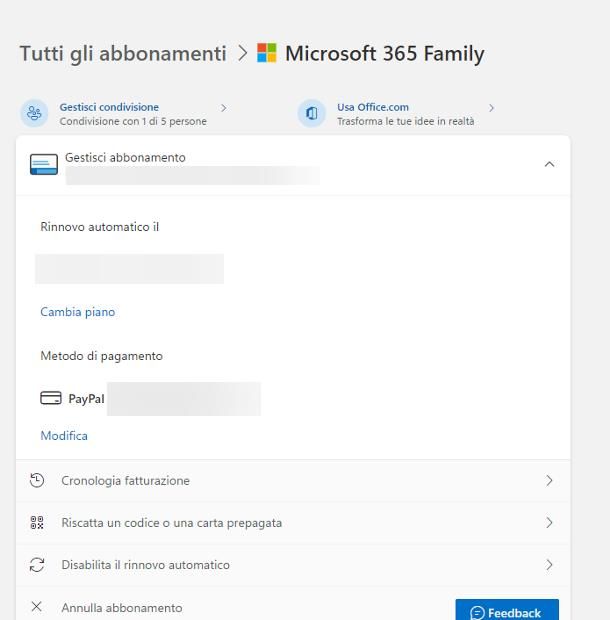Click the Feedback speech bubble icon
Viewport: 610px width, 620px height.
pos(477,613)
